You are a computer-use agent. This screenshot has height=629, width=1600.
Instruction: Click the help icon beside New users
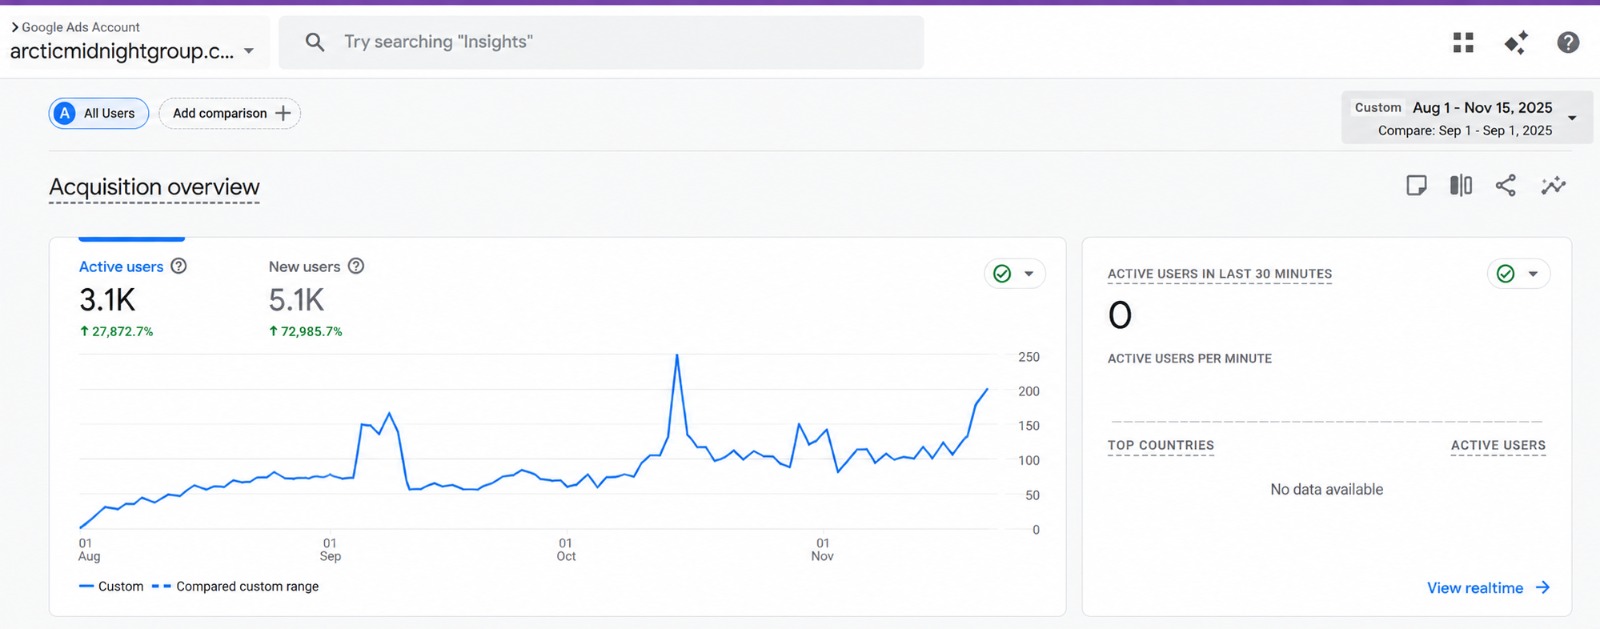(x=356, y=266)
